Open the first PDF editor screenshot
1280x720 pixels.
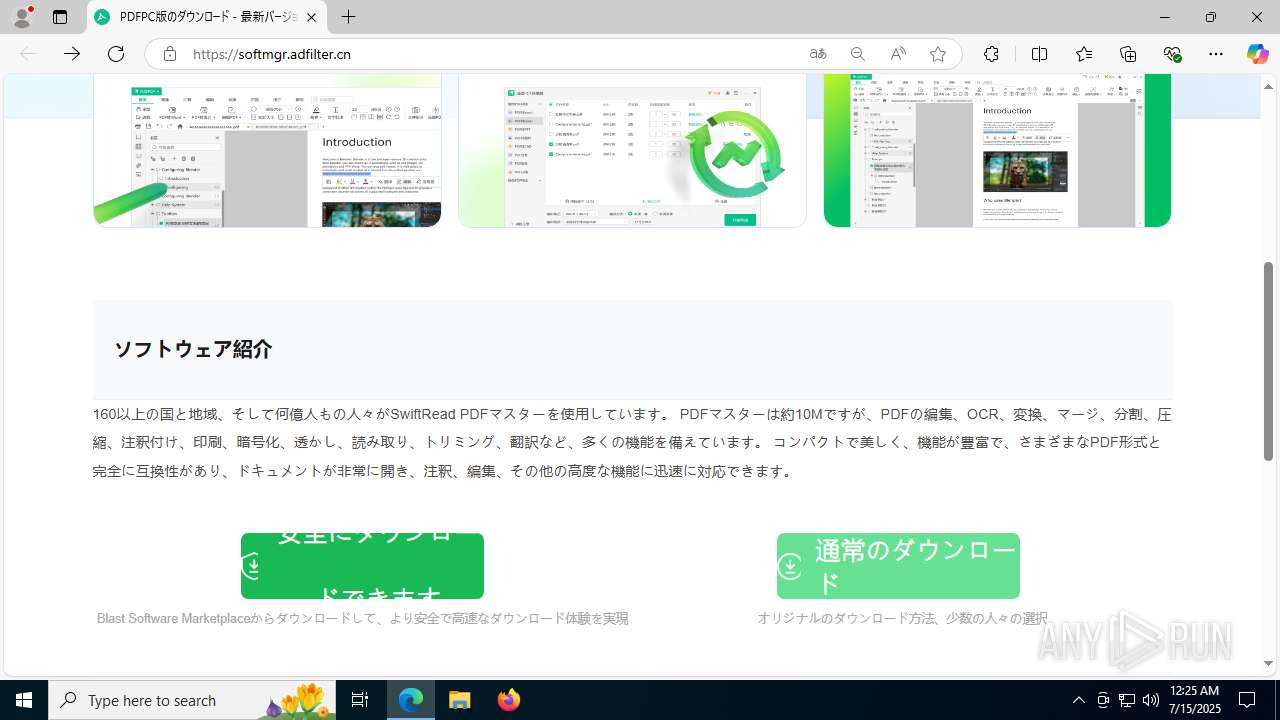(267, 150)
